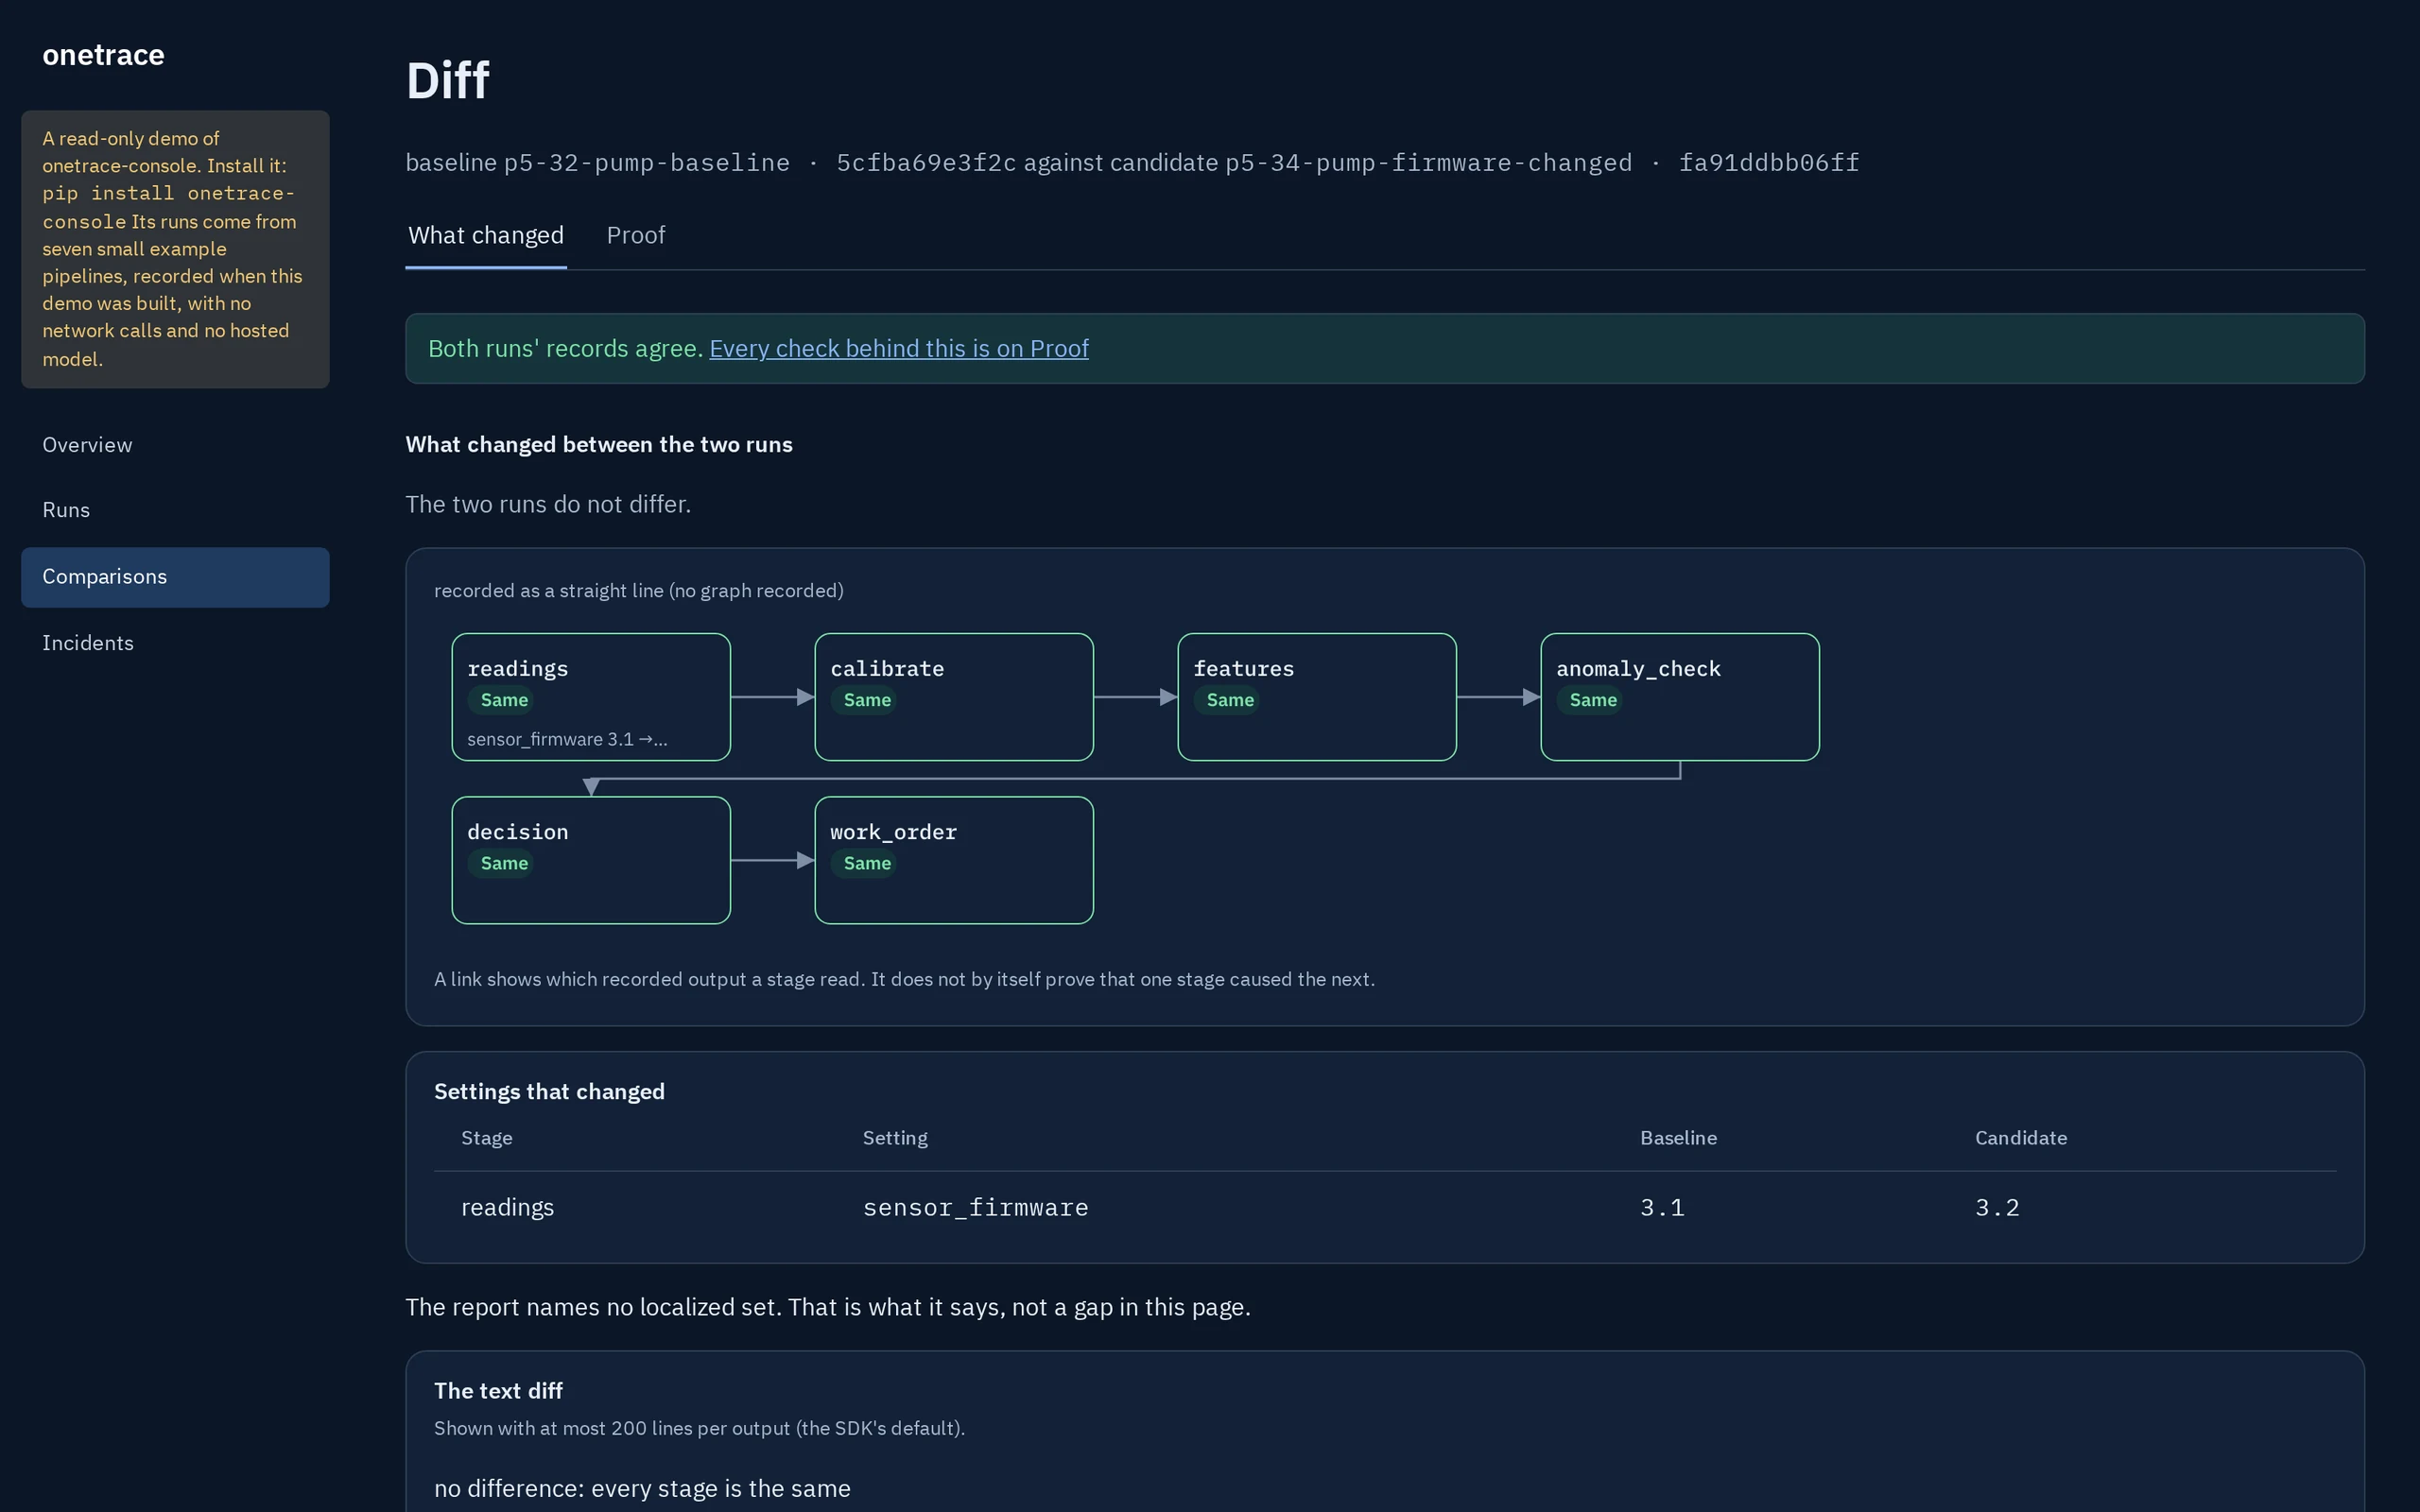Image resolution: width=2420 pixels, height=1512 pixels.
Task: Click 'no difference: every stage is the same'
Action: [642, 1489]
